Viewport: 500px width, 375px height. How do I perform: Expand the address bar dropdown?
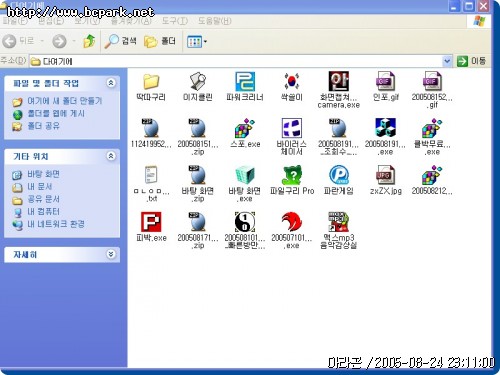447,61
